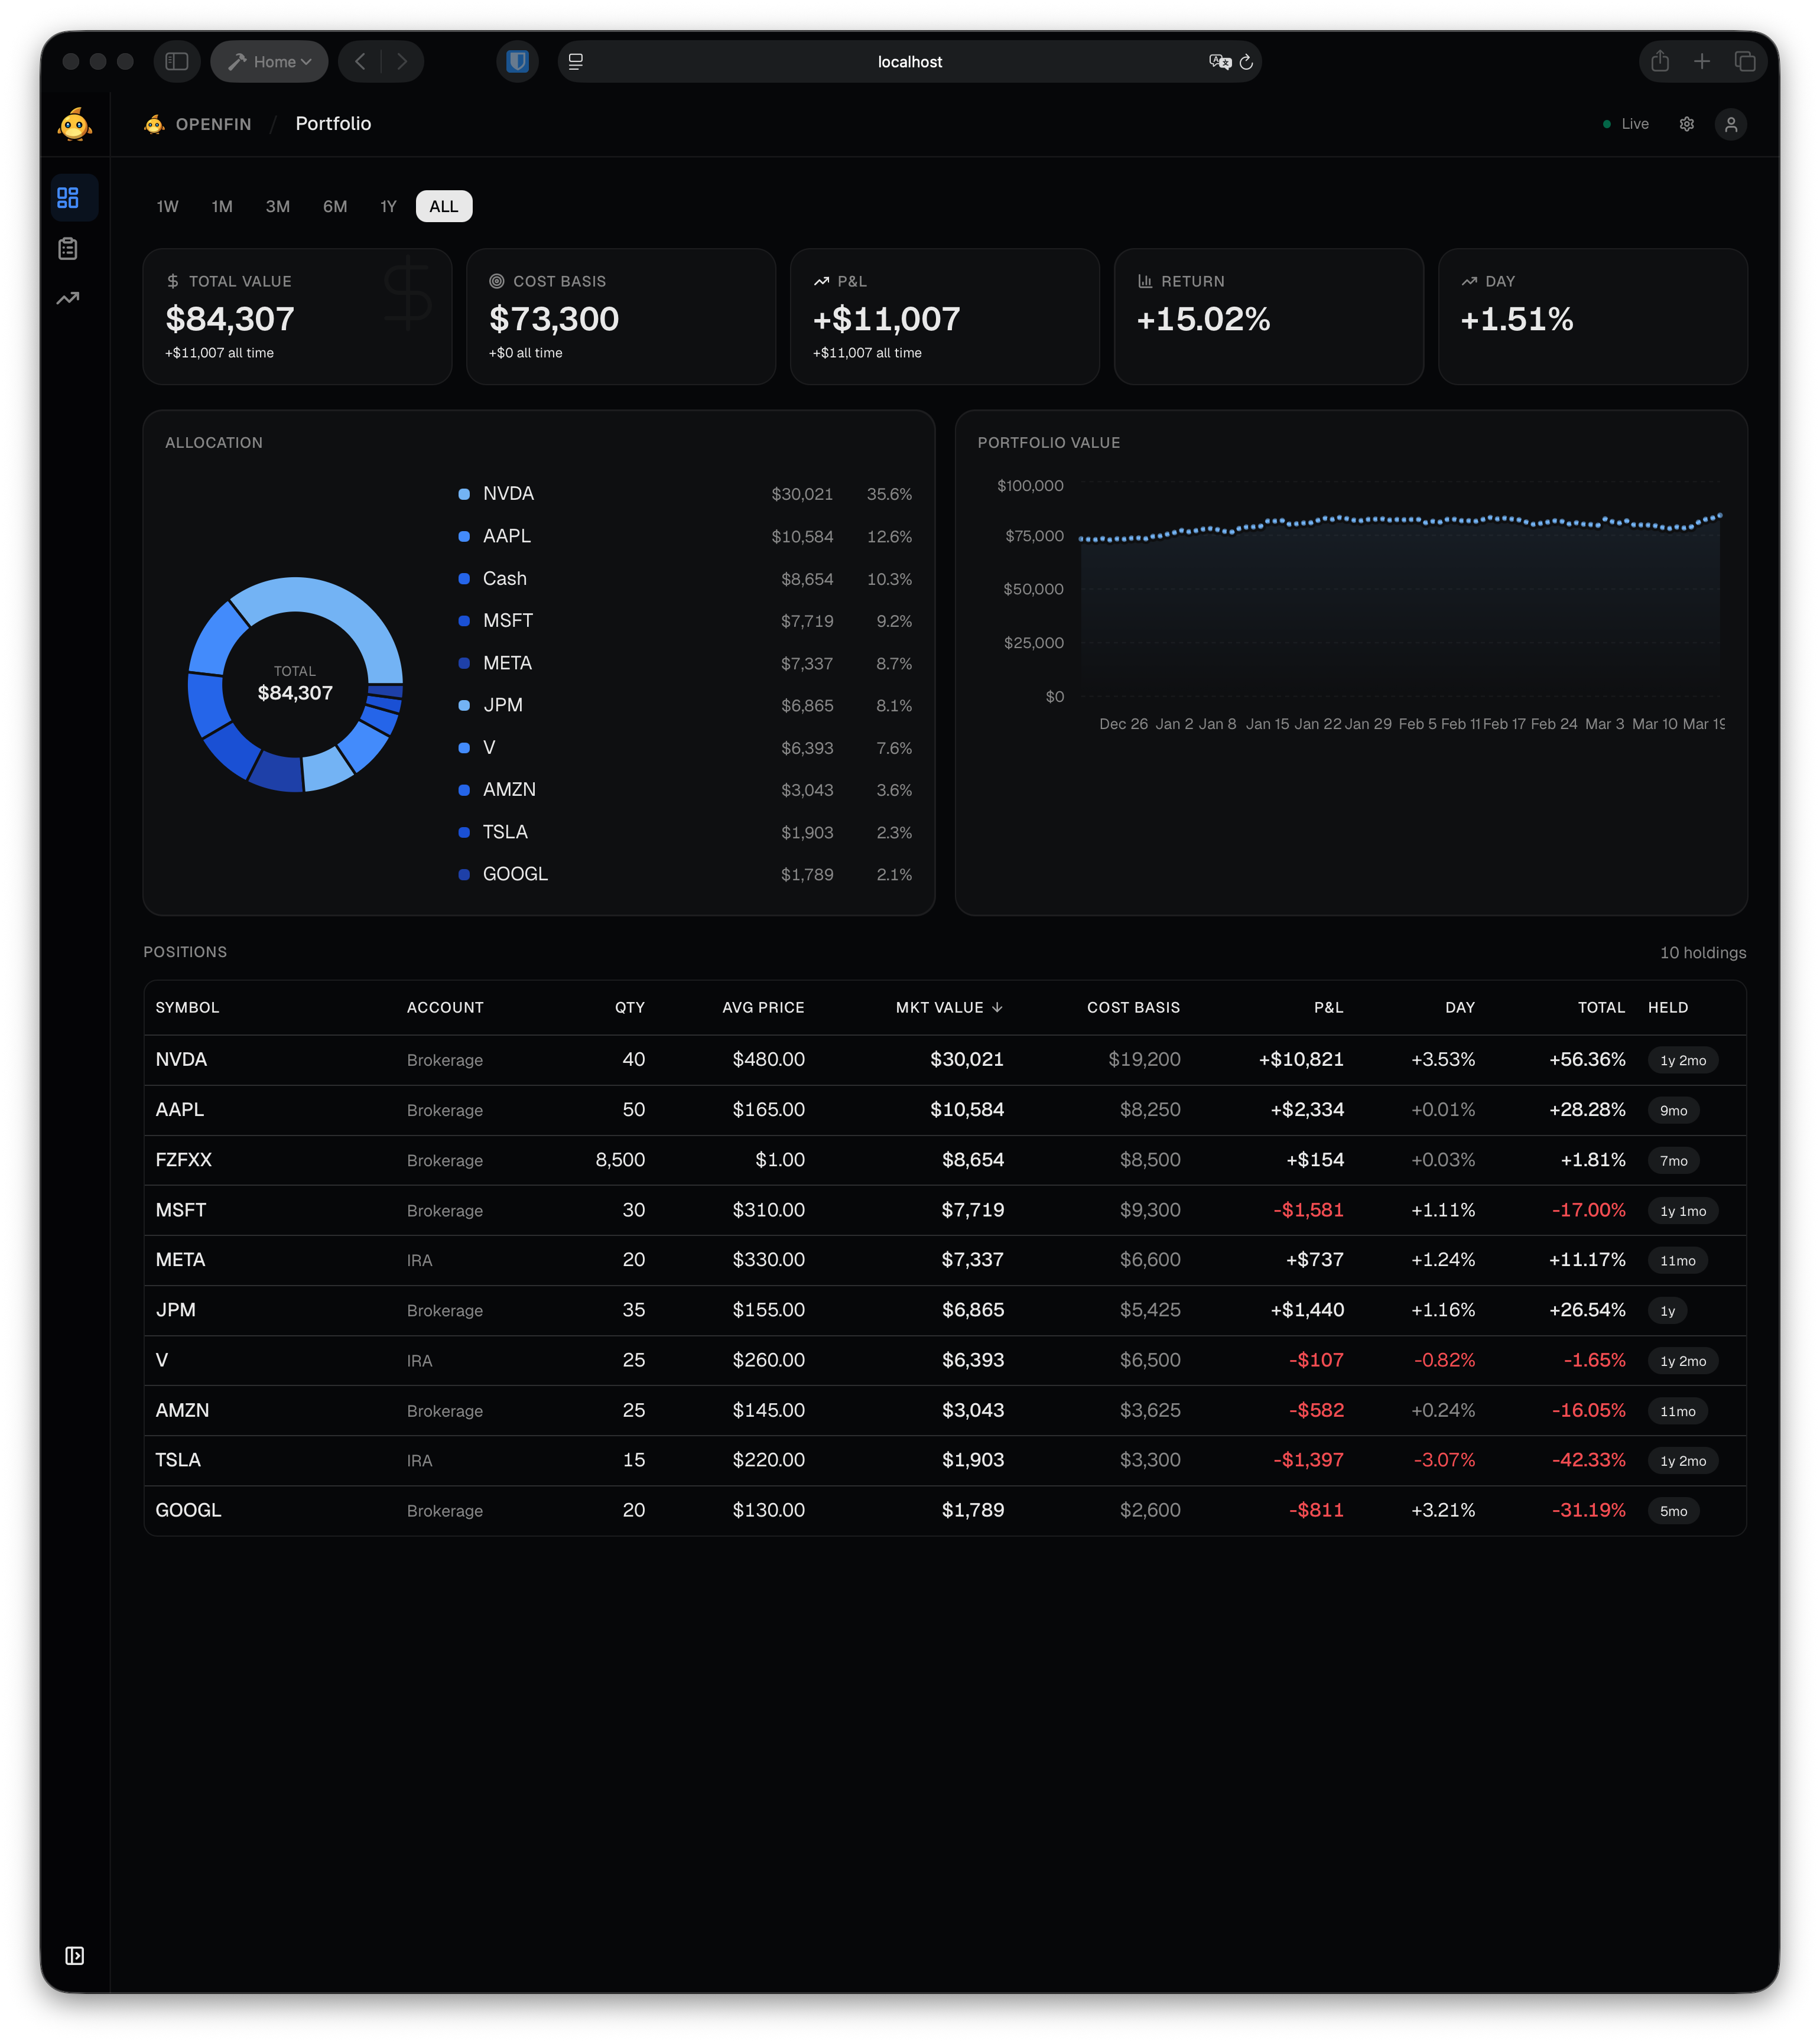Click the Return summary card
Viewport: 1820px width, 2043px height.
pos(1269,317)
